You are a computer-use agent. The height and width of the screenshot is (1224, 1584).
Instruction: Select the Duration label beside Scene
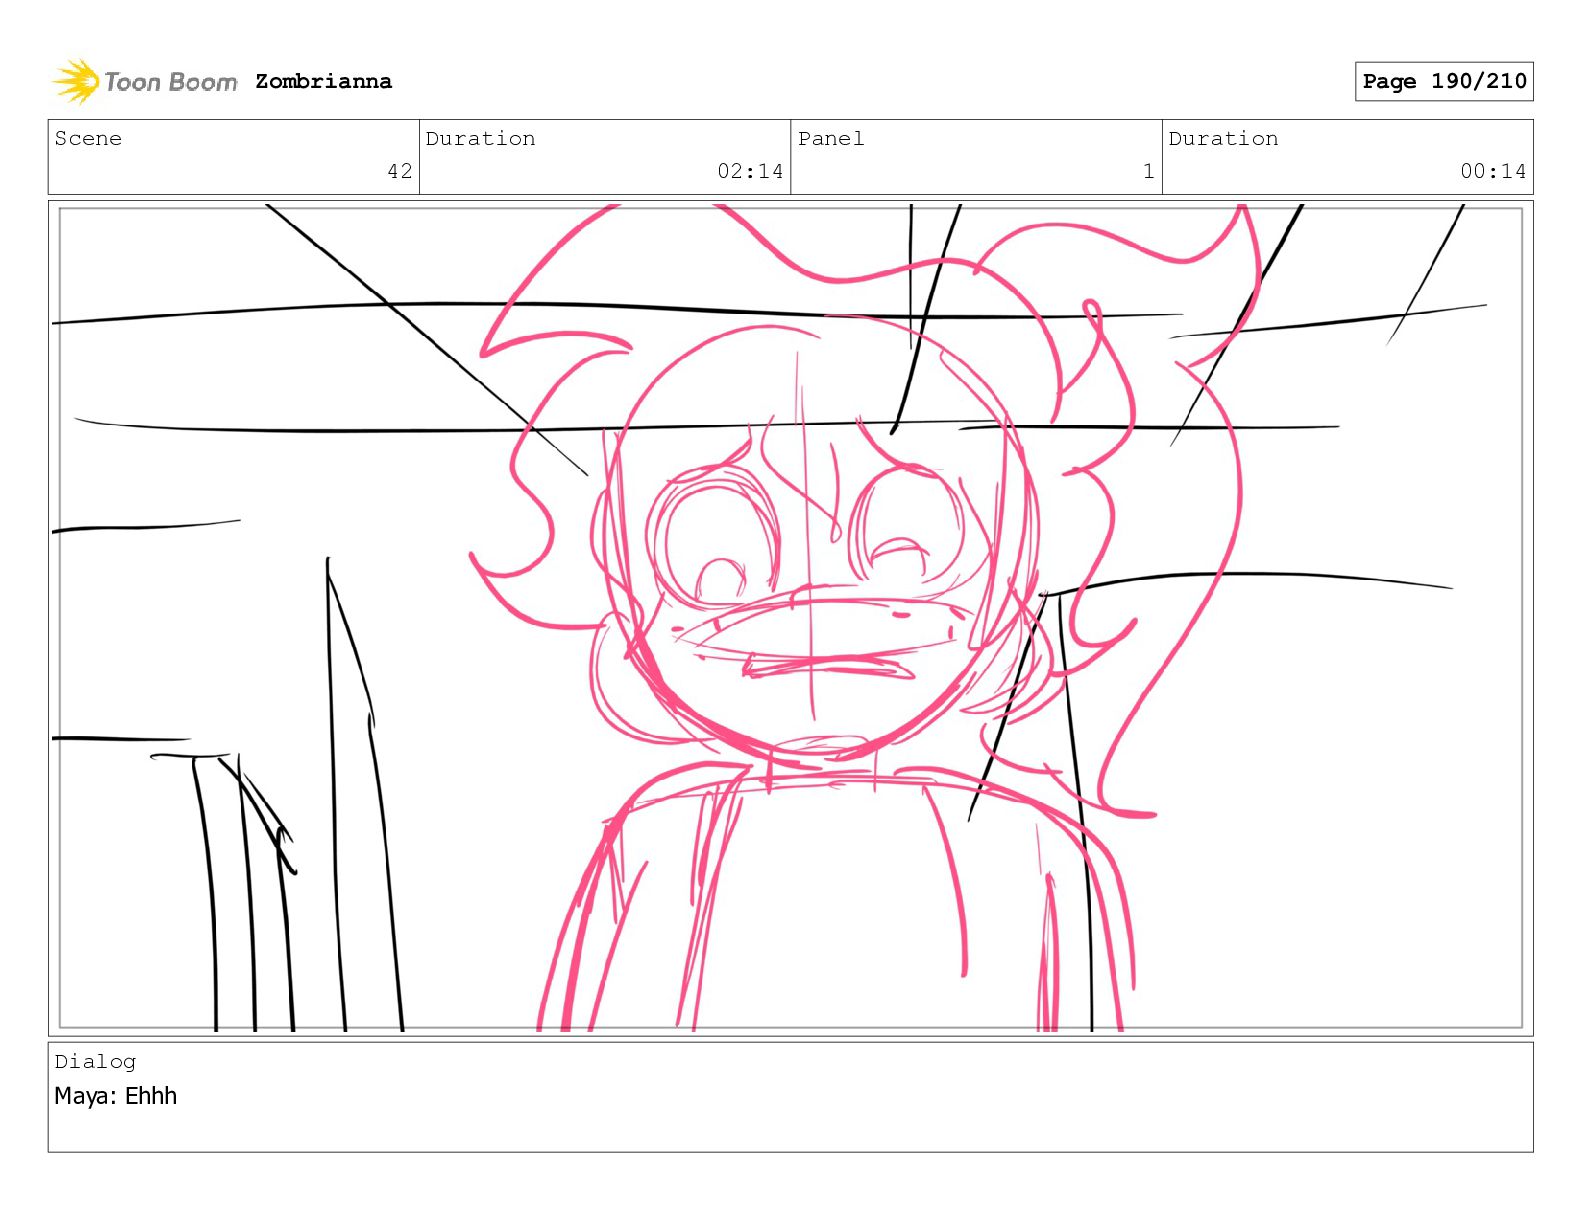(x=480, y=138)
